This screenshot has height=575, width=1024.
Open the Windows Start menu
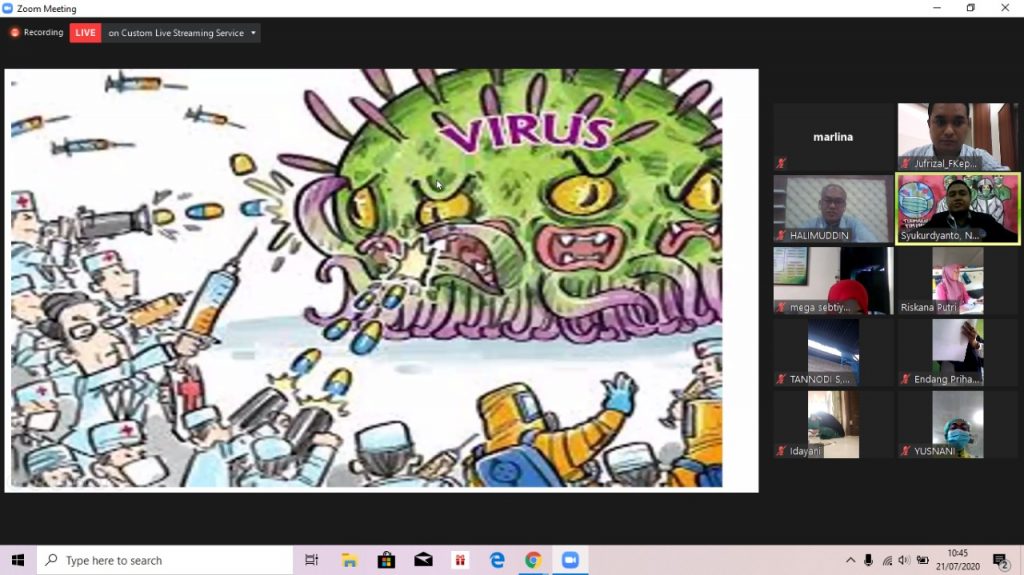[x=18, y=560]
